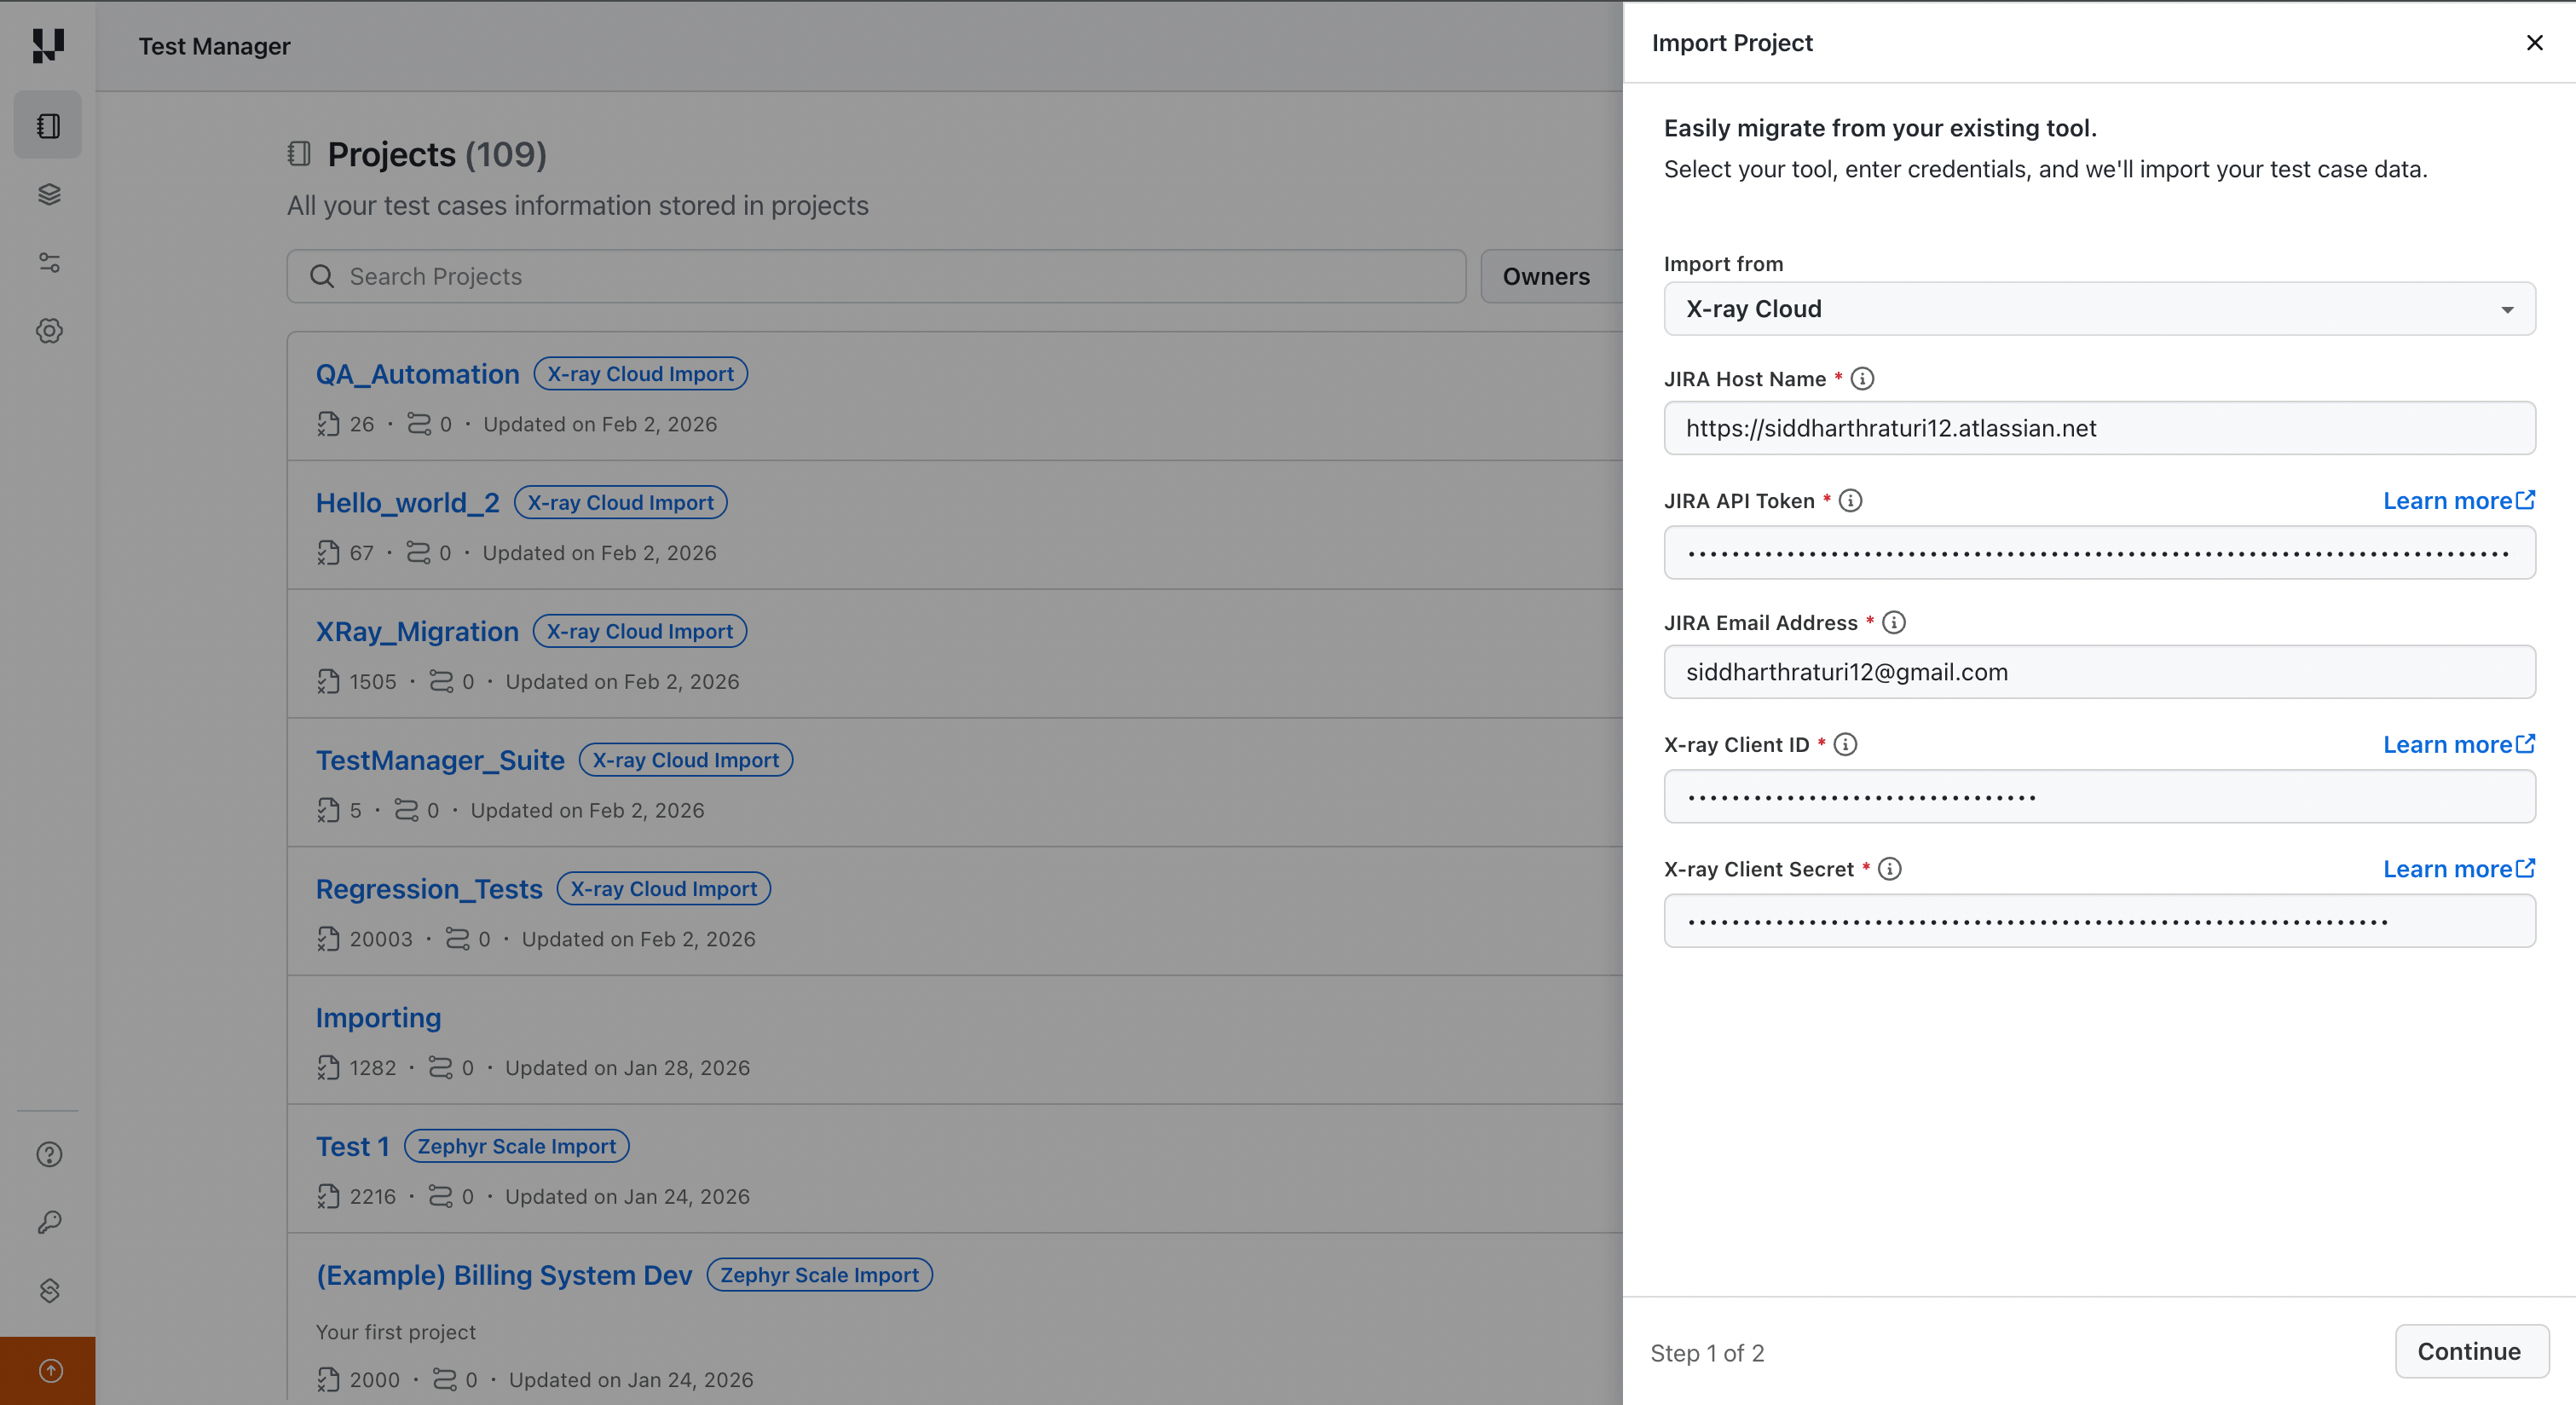Screen dimensions: 2576x1405
Task: Click the help question mark icon
Action: (x=49, y=1154)
